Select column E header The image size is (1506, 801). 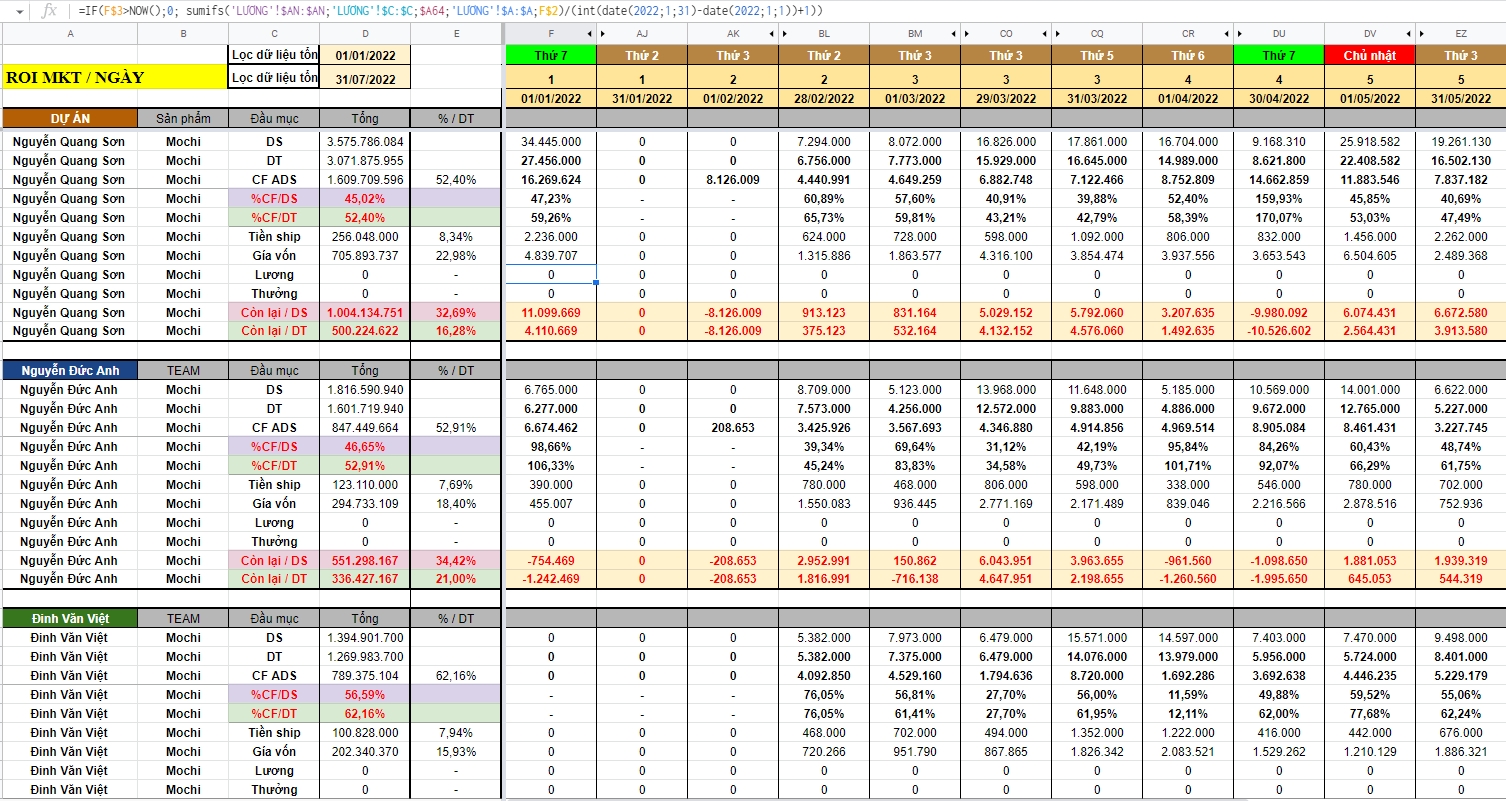click(x=456, y=34)
